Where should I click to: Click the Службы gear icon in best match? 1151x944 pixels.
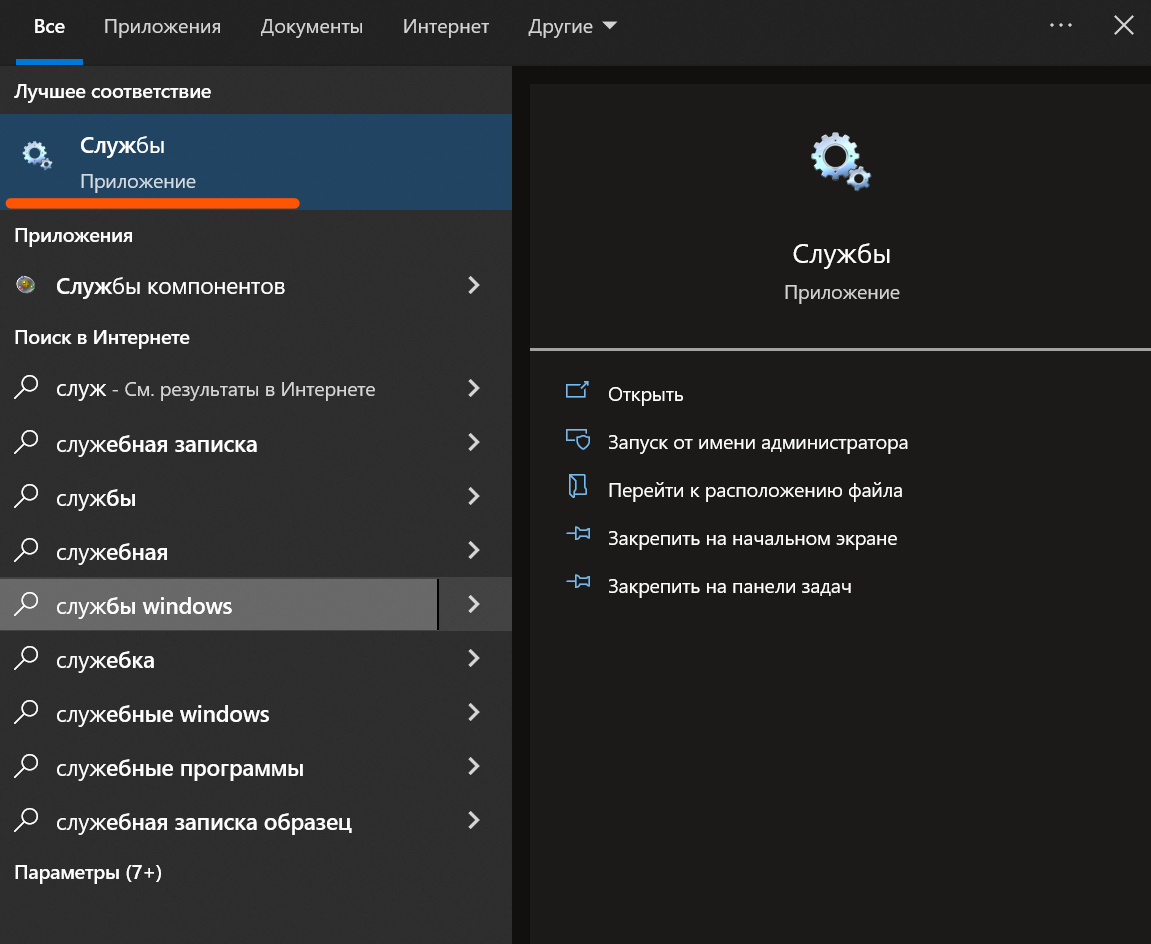37,155
